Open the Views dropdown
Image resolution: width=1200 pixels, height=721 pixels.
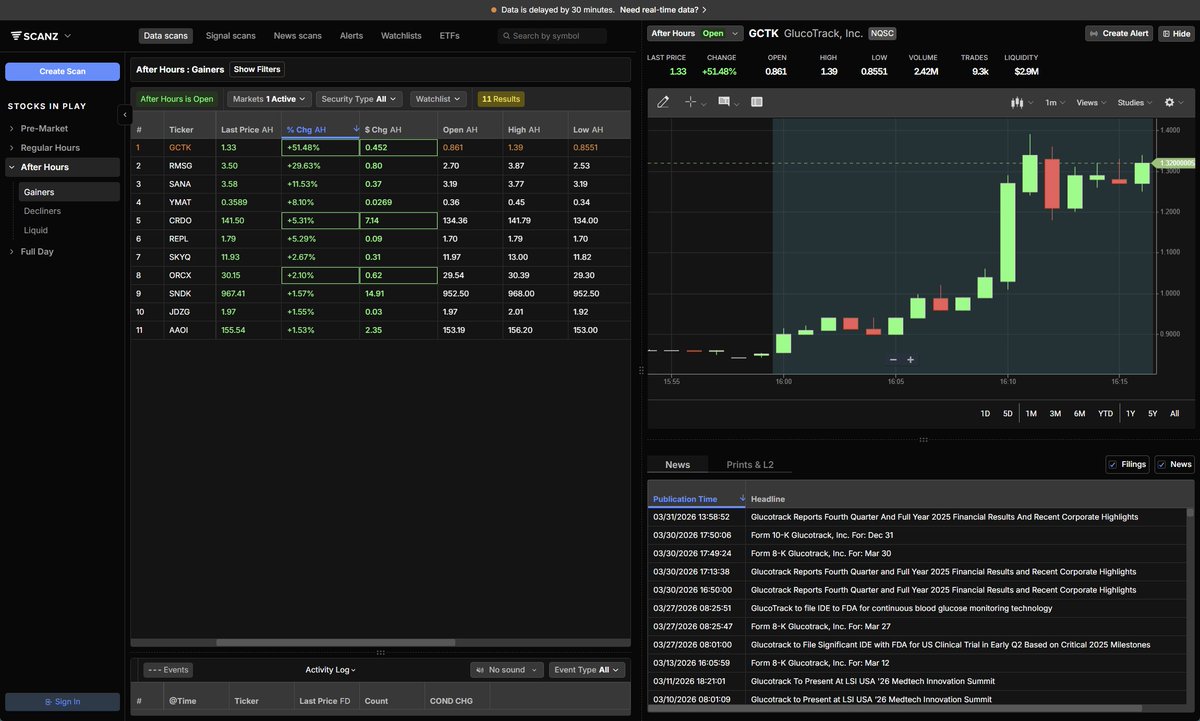pos(1091,102)
